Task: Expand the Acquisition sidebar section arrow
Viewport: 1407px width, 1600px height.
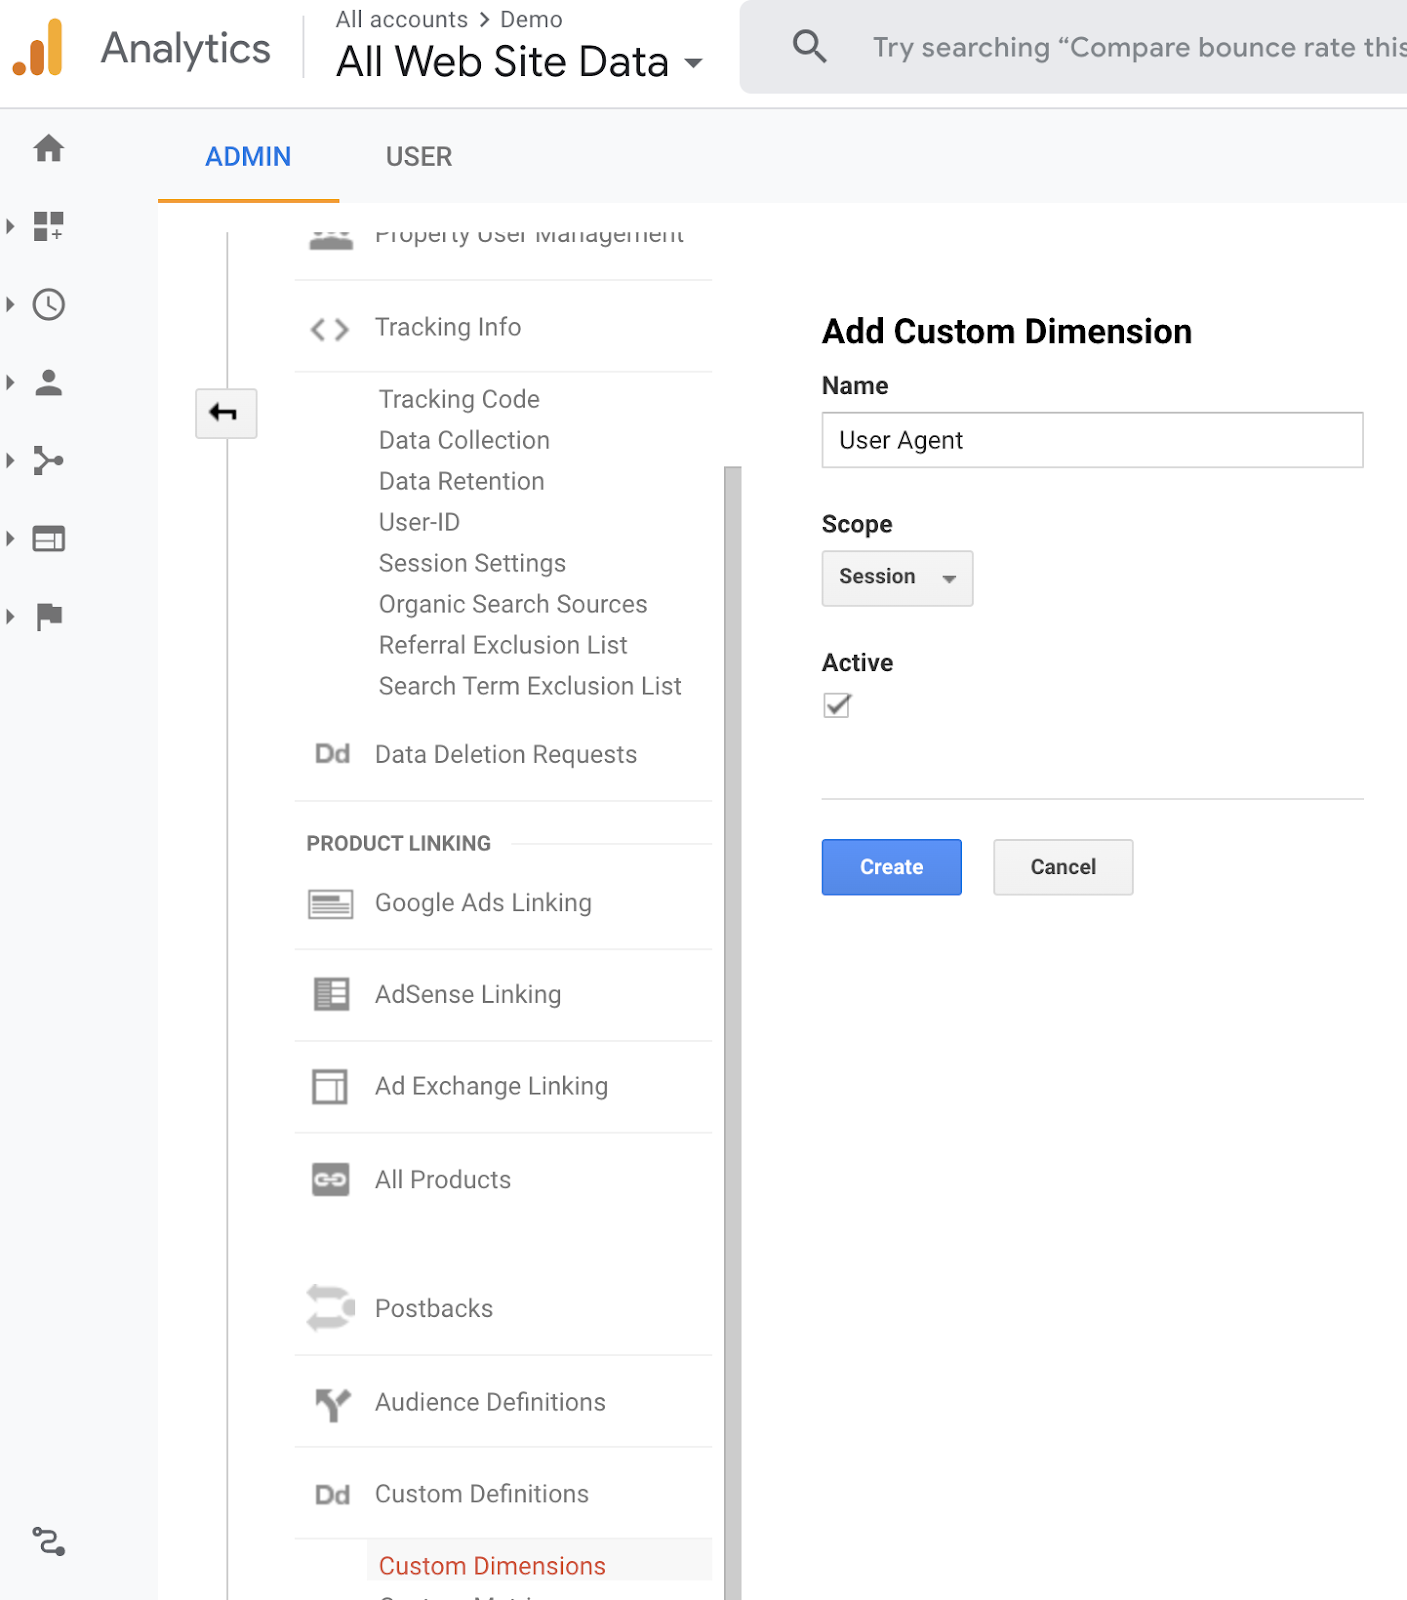Action: (x=10, y=460)
